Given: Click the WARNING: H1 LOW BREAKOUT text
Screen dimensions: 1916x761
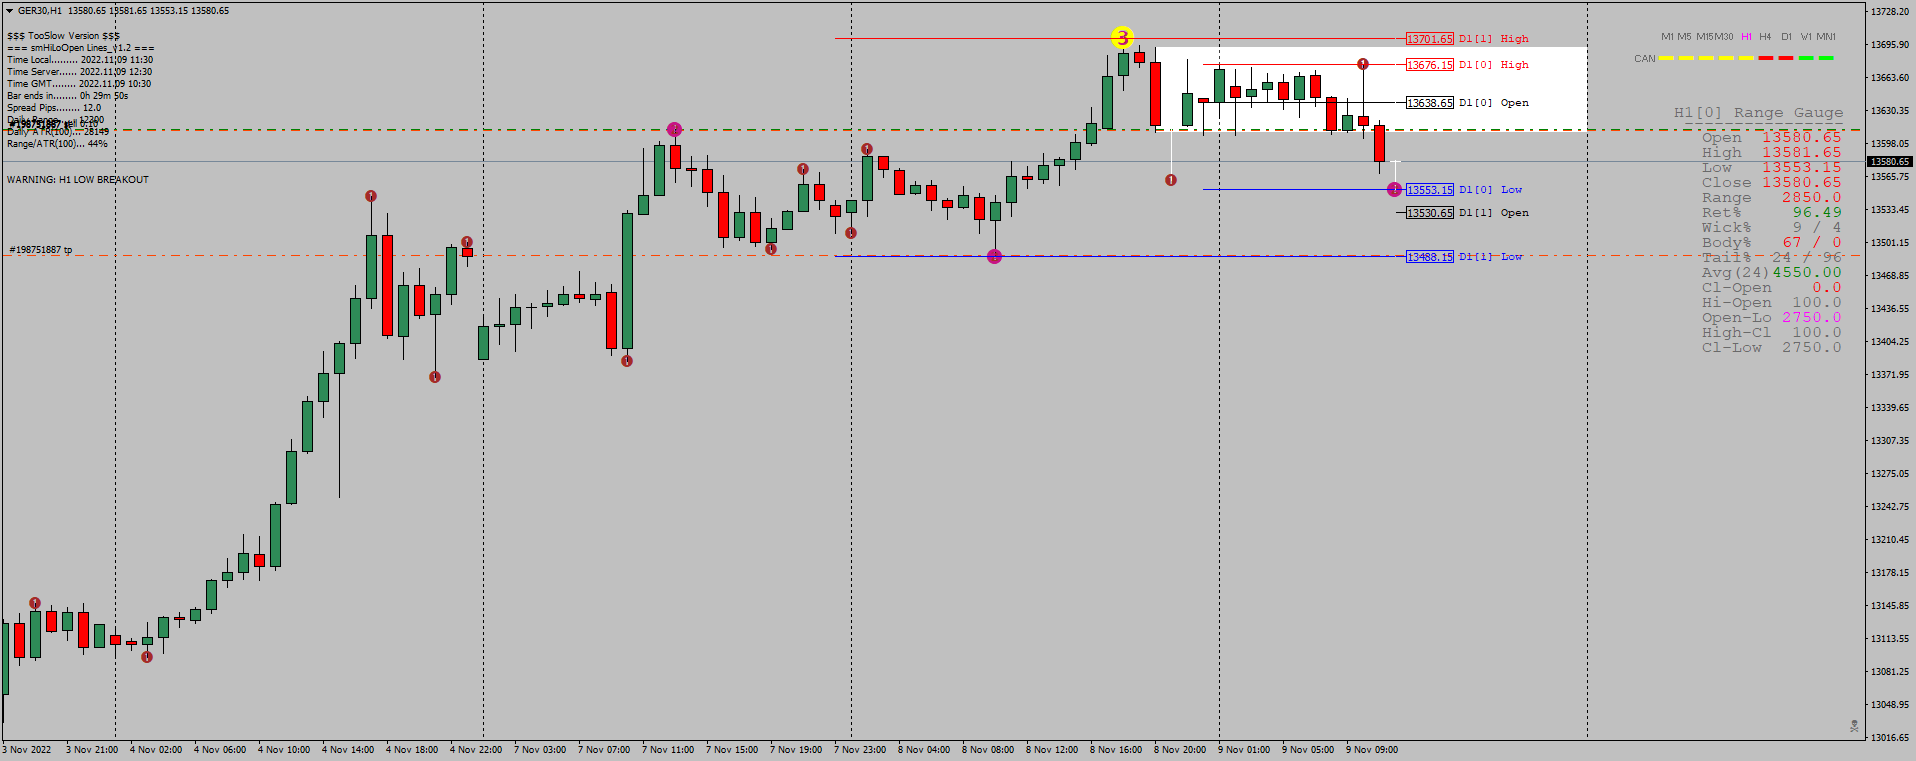Looking at the screenshot, I should (x=78, y=180).
